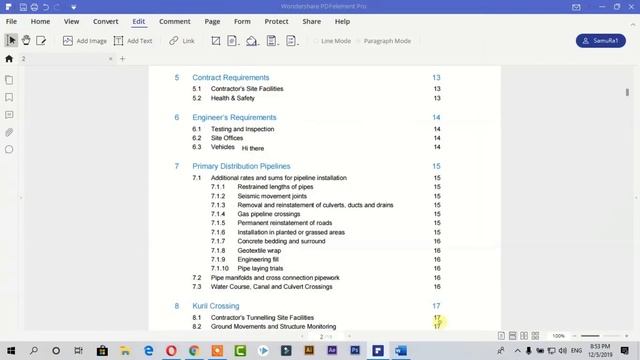The image size is (640, 360).
Task: Click the 'Kuril Crossing' heading
Action: click(x=216, y=306)
